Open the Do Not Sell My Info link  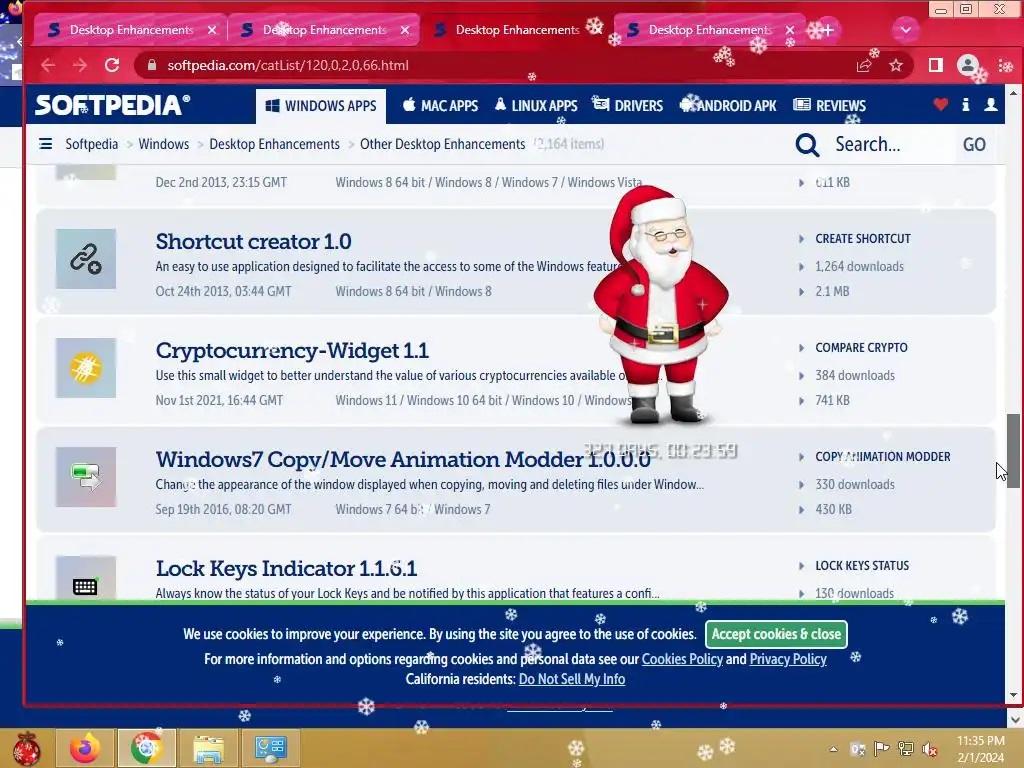point(571,679)
